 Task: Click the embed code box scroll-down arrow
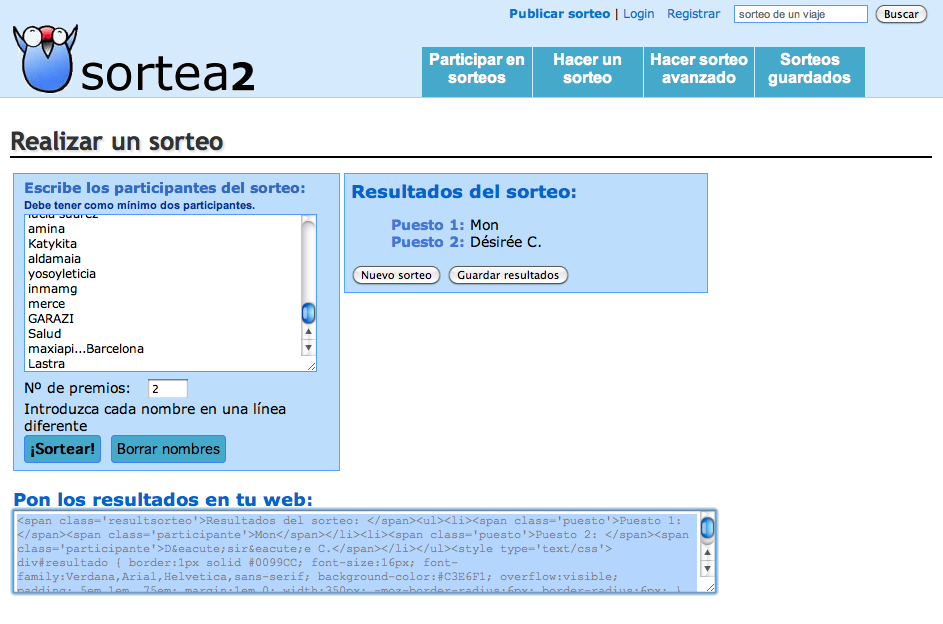[707, 568]
